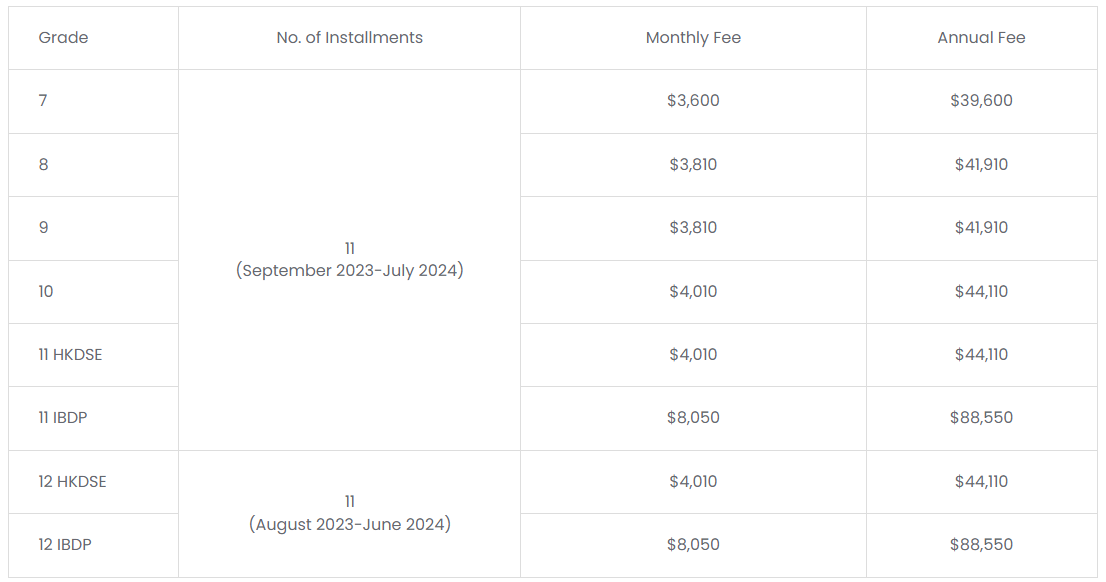Click the Monthly Fee column header

click(693, 38)
